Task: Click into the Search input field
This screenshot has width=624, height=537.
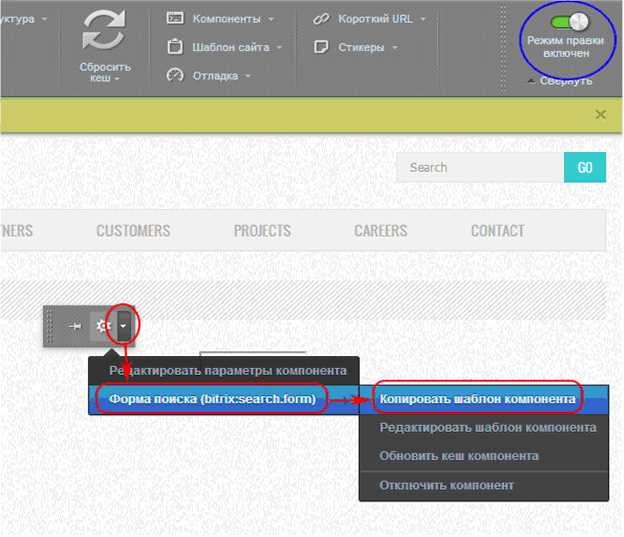Action: tap(480, 168)
